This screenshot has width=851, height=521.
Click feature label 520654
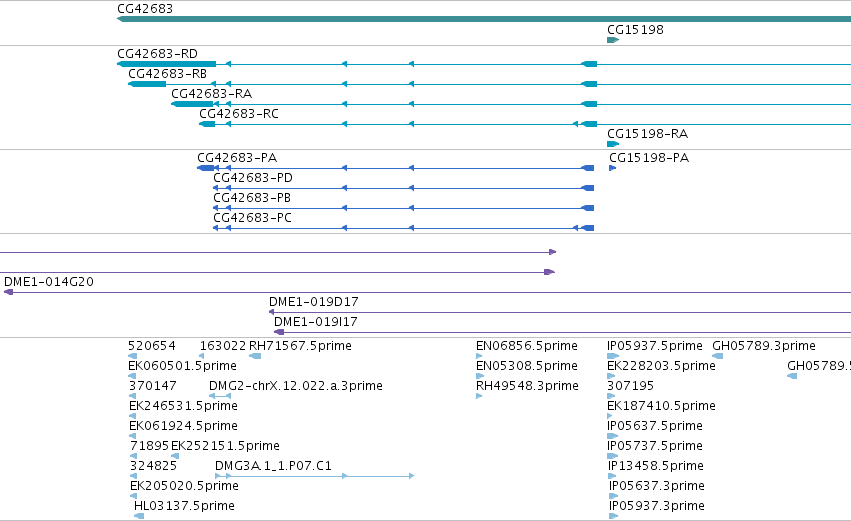pos(152,346)
